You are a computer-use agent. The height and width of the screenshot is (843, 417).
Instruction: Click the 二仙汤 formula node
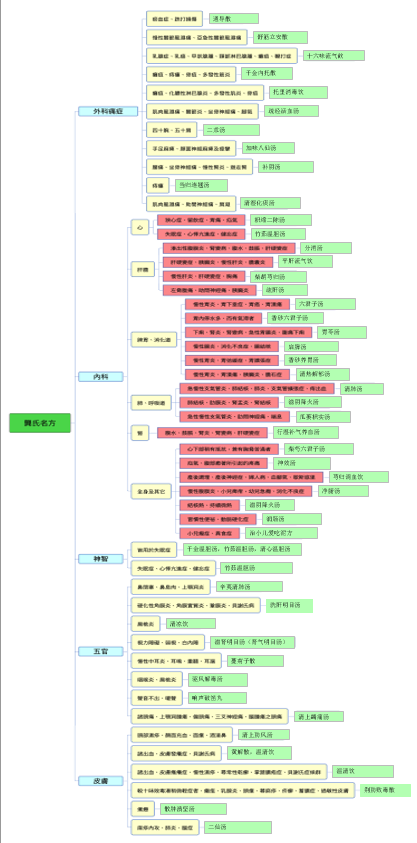pyautogui.click(x=238, y=827)
